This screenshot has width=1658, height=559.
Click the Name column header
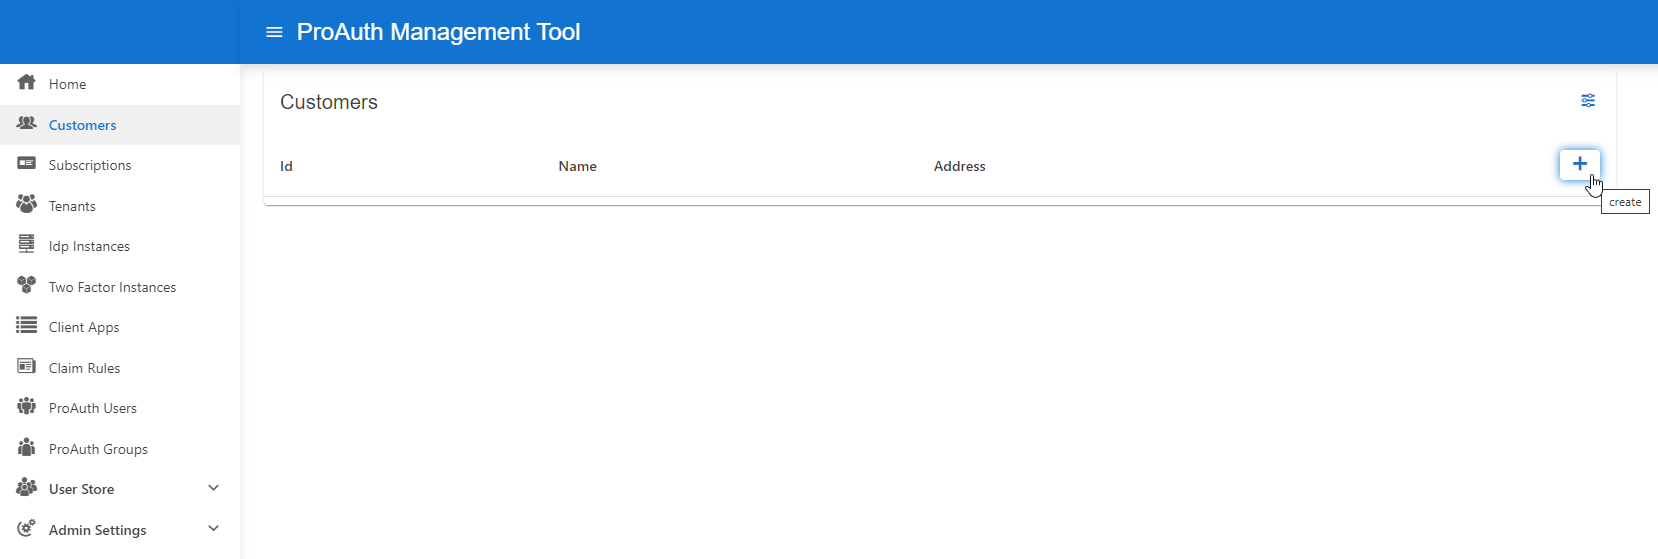tap(577, 166)
